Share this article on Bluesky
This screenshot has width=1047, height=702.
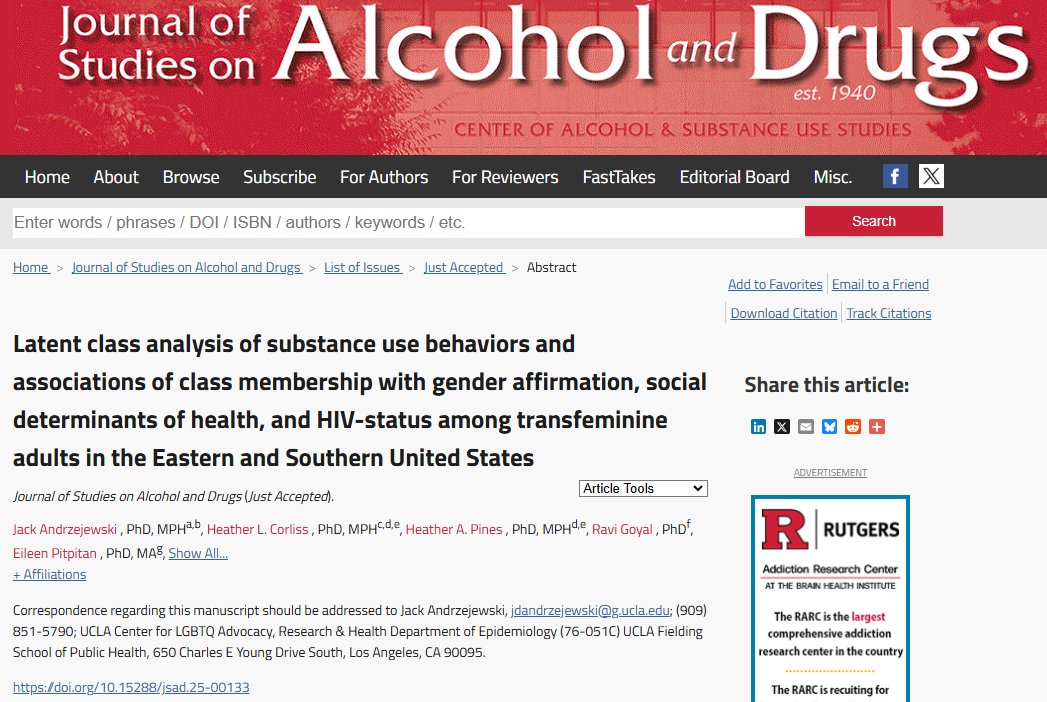tap(829, 427)
